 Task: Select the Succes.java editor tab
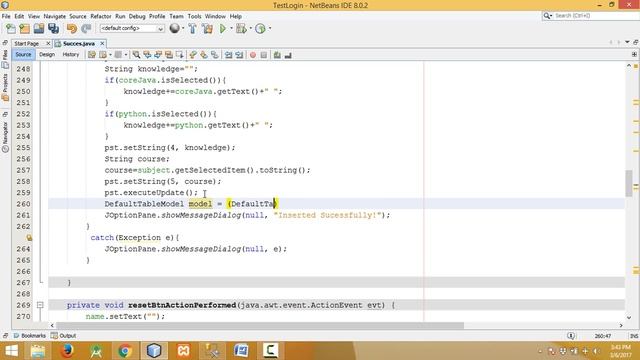[79, 43]
